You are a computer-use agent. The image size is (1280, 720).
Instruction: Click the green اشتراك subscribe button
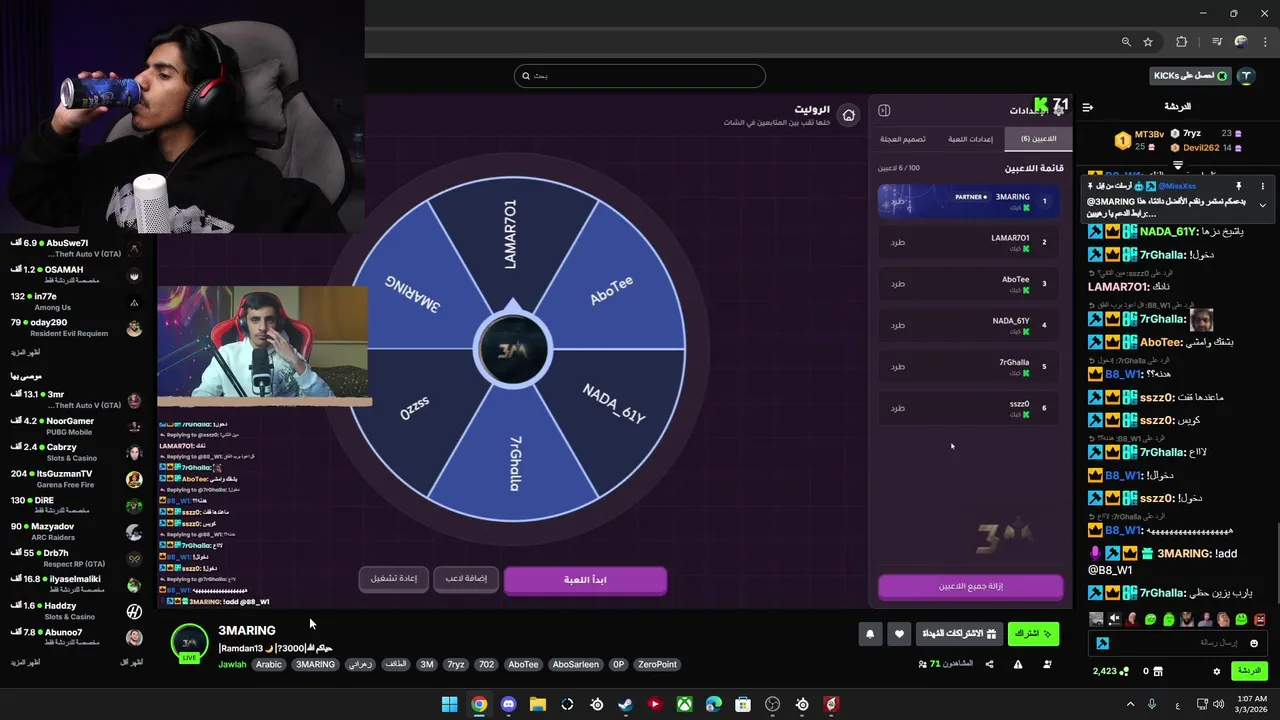pos(1033,634)
